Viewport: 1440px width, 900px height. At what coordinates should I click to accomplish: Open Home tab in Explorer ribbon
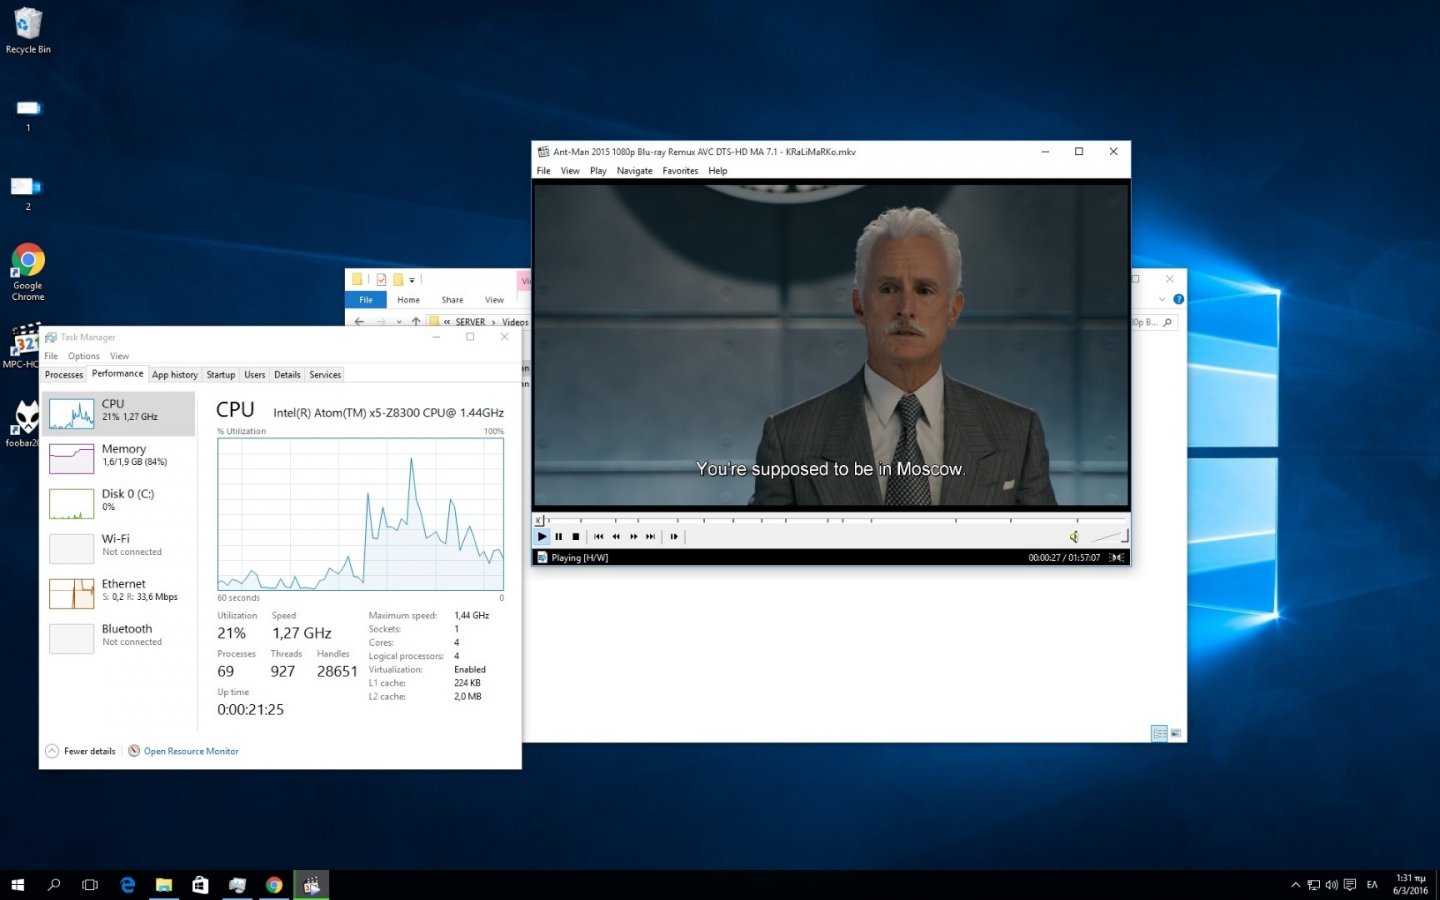[x=408, y=300]
